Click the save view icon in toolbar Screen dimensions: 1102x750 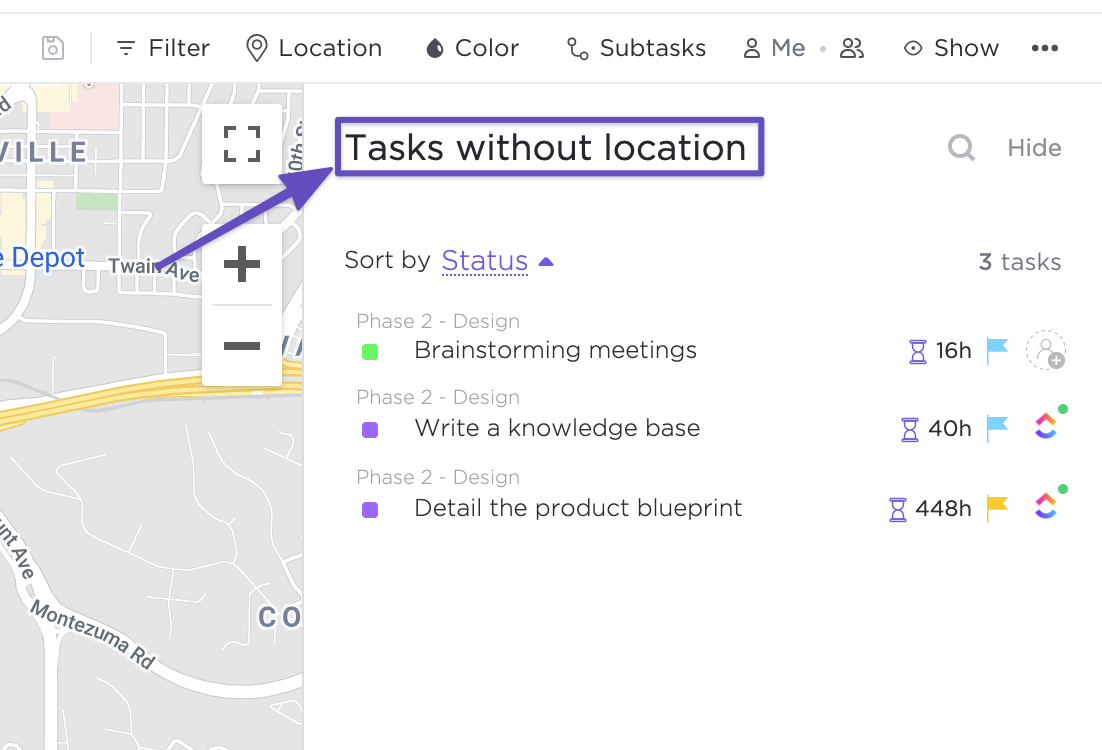point(53,48)
